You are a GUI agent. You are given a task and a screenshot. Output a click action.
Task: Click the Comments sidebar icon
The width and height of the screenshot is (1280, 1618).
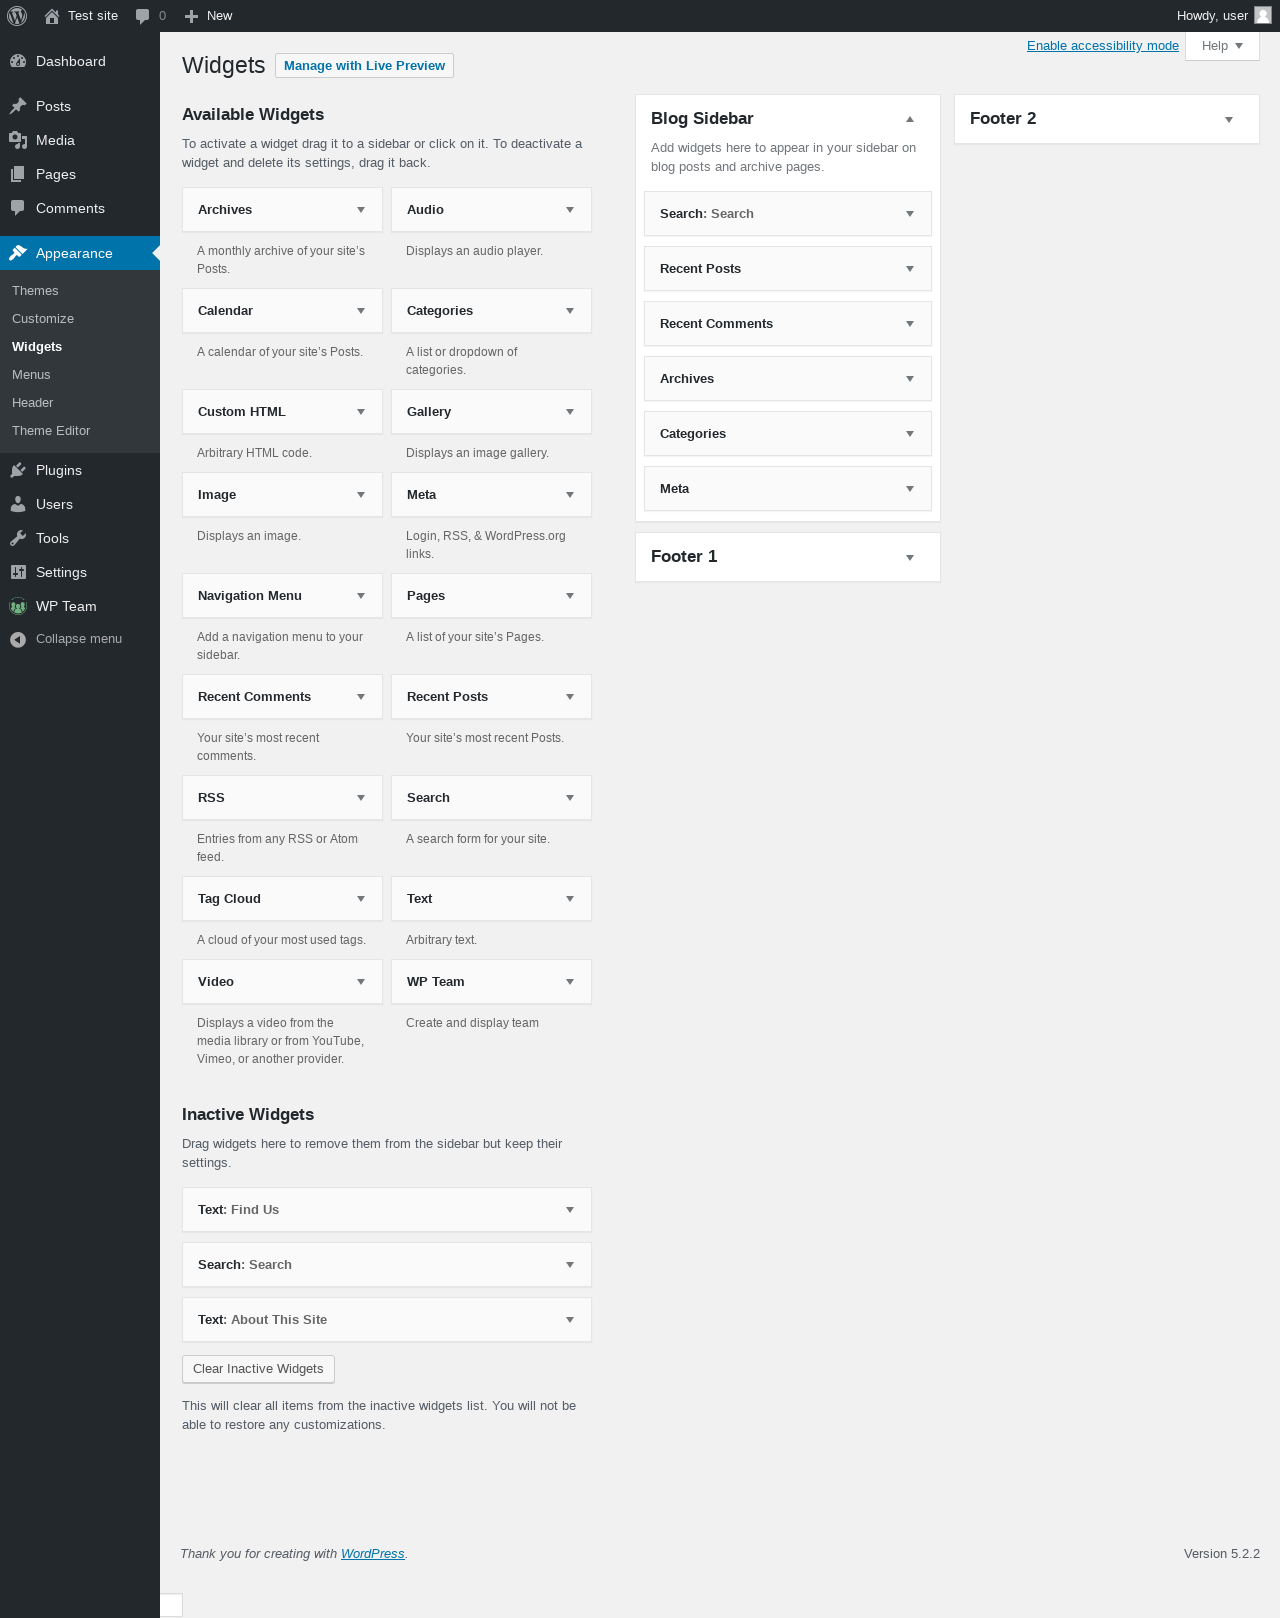tap(18, 208)
